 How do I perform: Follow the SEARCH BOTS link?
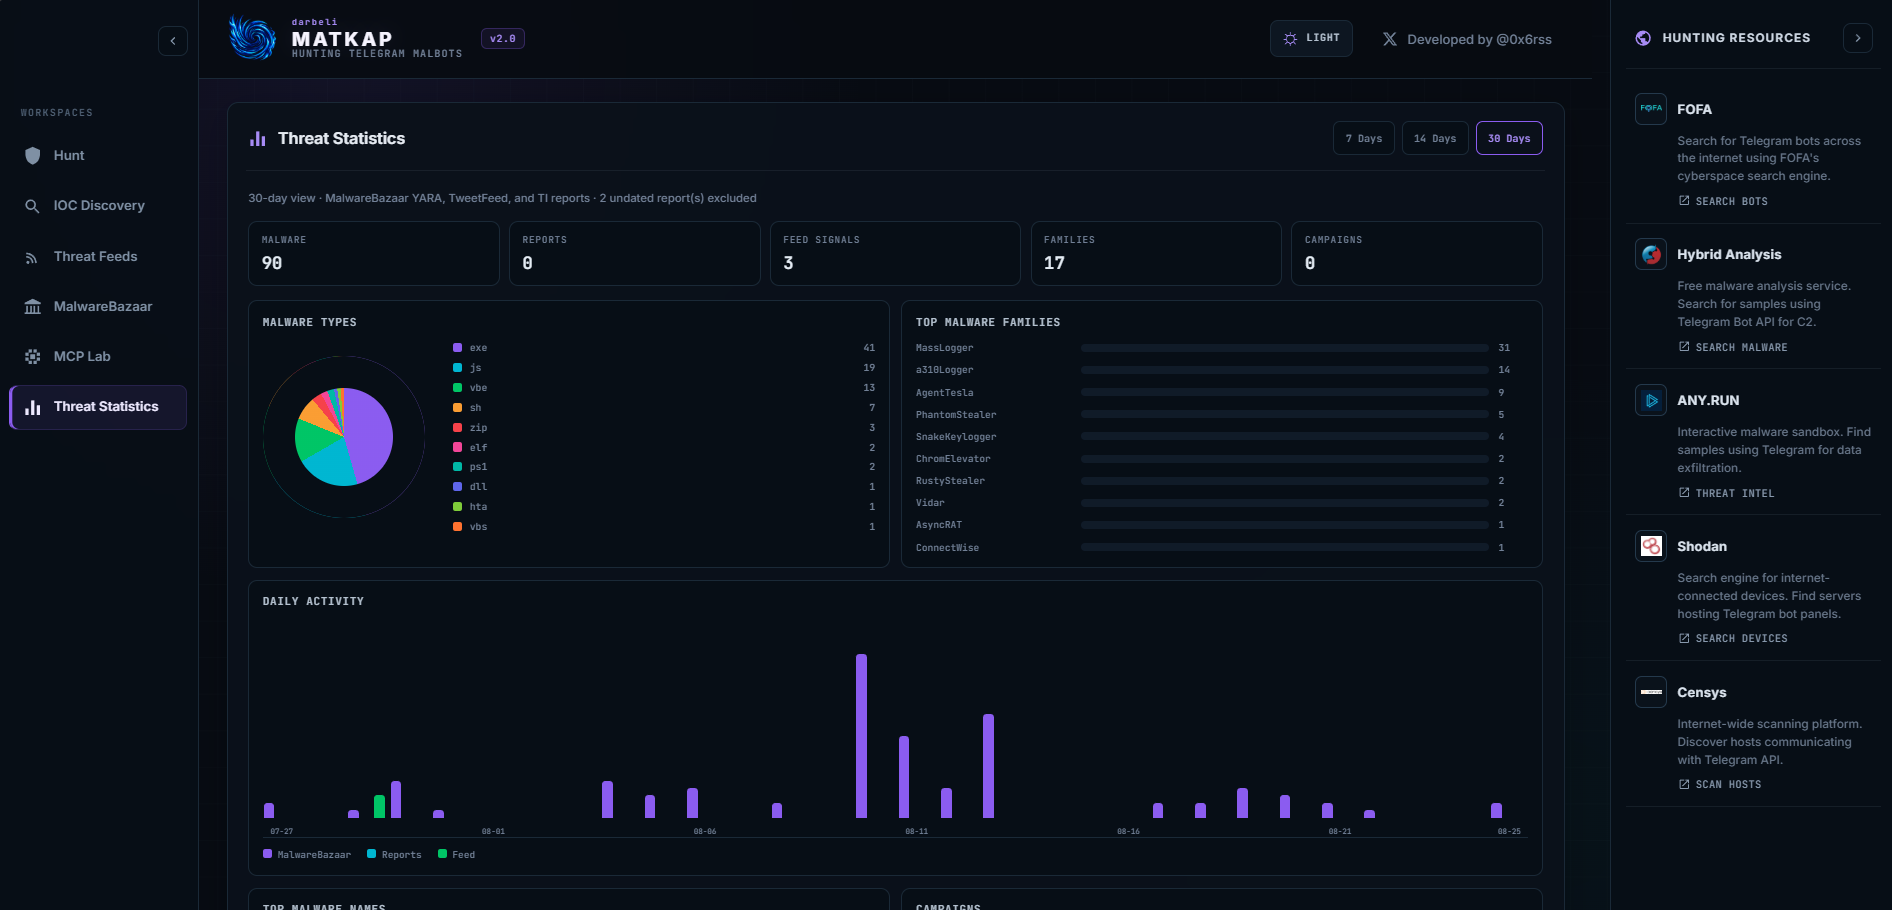1723,201
